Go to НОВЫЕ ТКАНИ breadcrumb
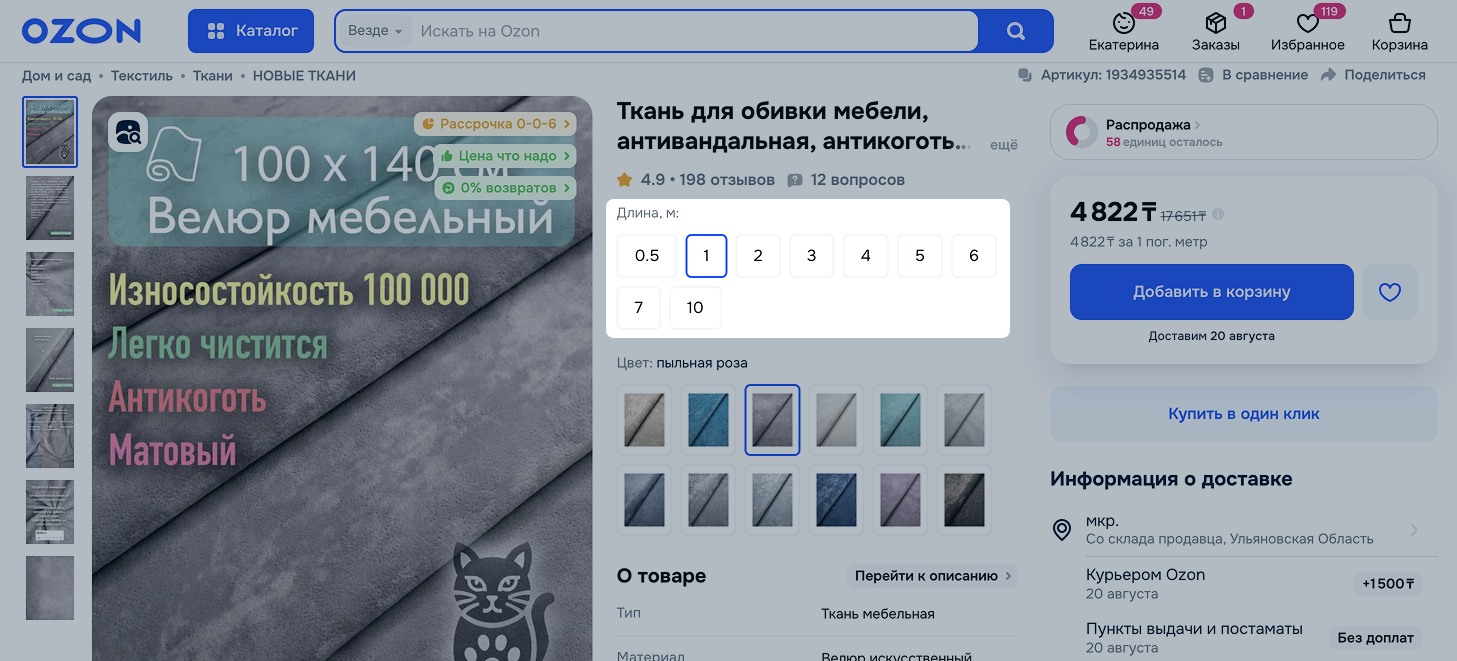Screen dimensions: 1457x661 (304, 76)
